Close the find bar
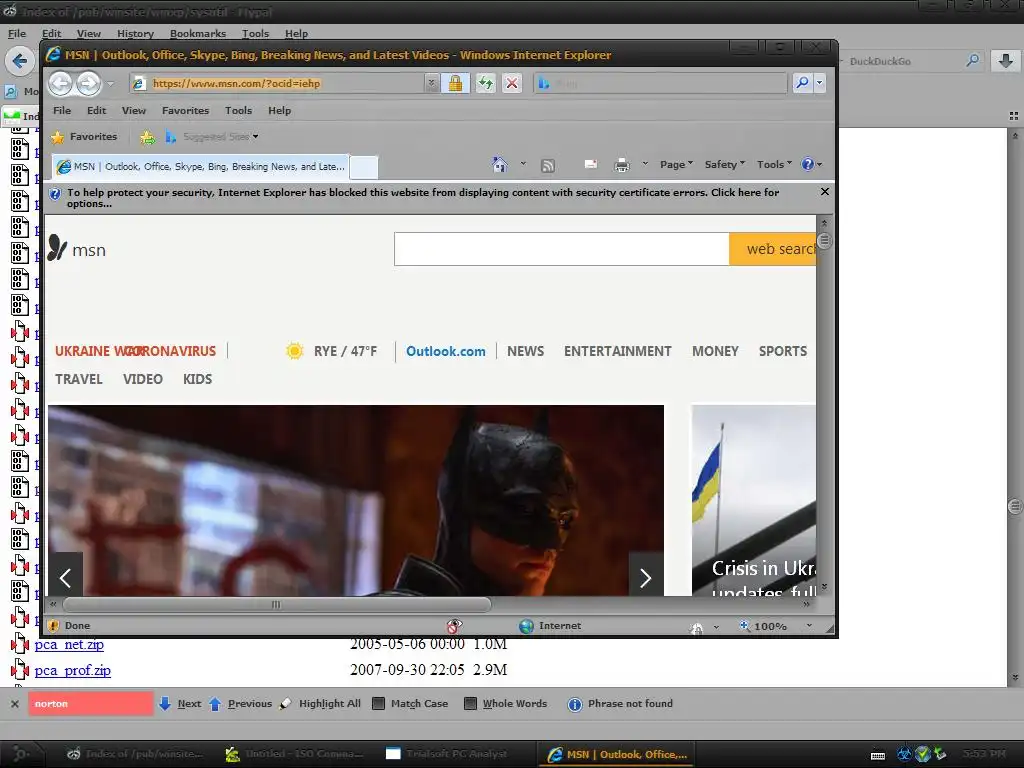Image resolution: width=1024 pixels, height=768 pixels. click(14, 704)
